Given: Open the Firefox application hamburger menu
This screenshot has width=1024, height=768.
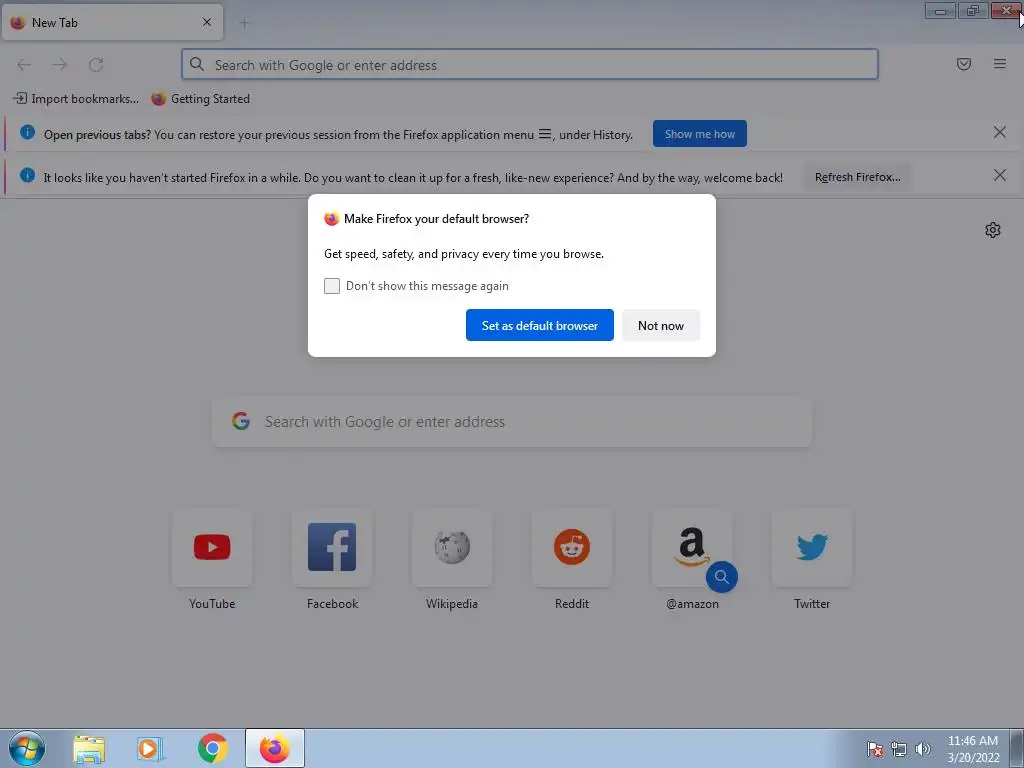Looking at the screenshot, I should (x=1000, y=64).
